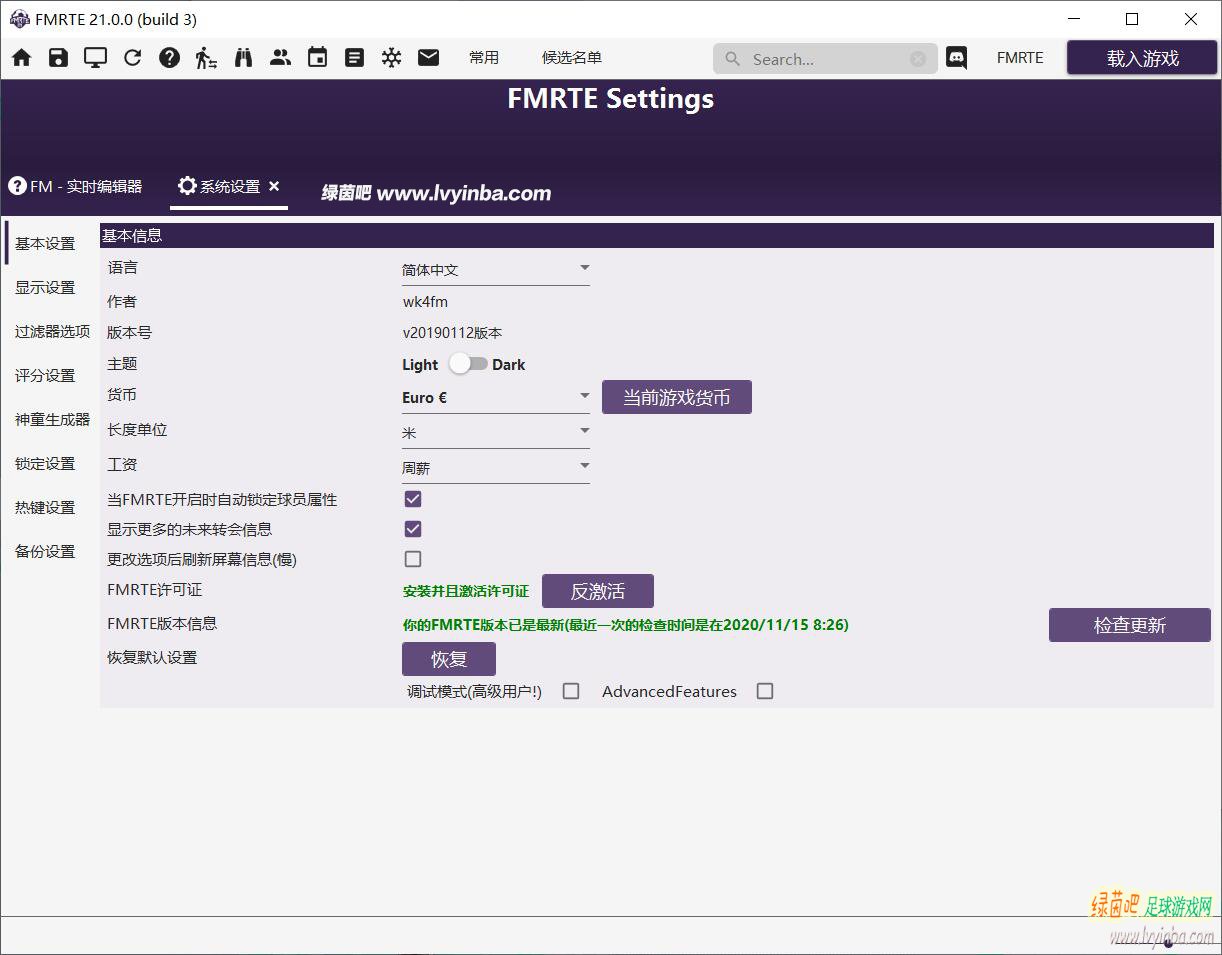Screen dimensions: 1222x955
Task: Open the 货币 Euro € dropdown
Action: click(495, 398)
